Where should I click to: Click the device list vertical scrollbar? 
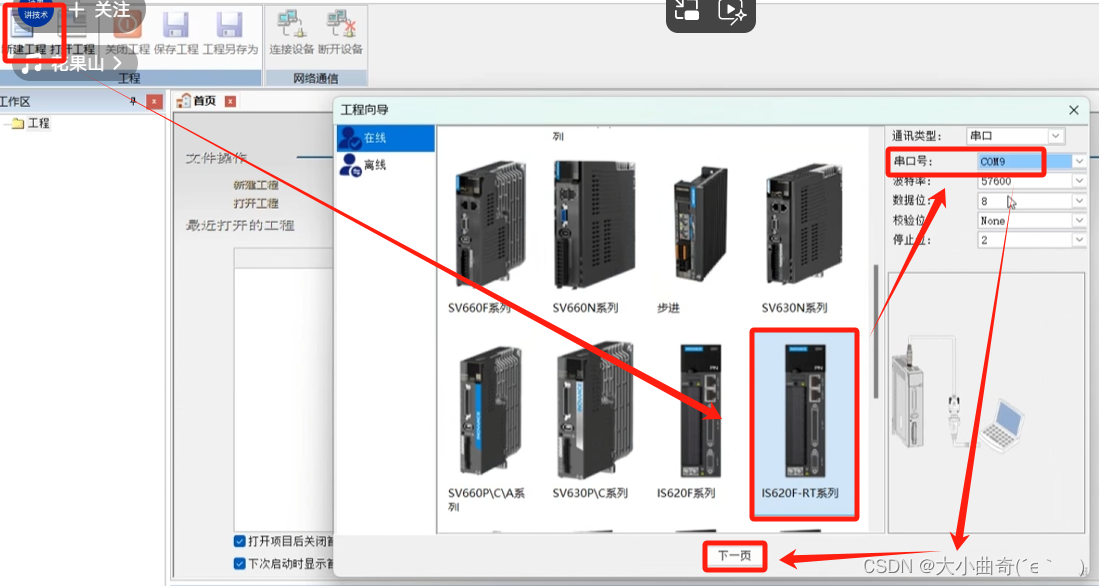tap(875, 332)
